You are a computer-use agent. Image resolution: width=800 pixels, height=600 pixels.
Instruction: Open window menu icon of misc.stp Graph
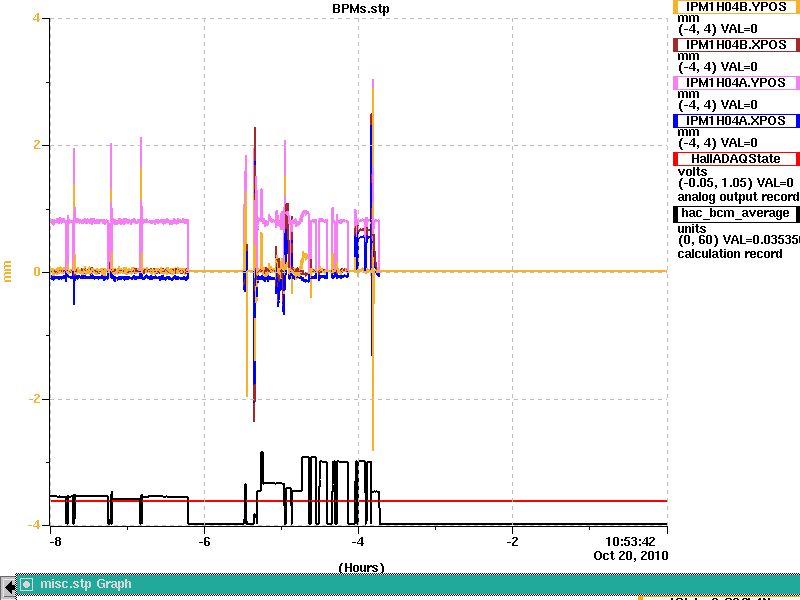[x=27, y=584]
